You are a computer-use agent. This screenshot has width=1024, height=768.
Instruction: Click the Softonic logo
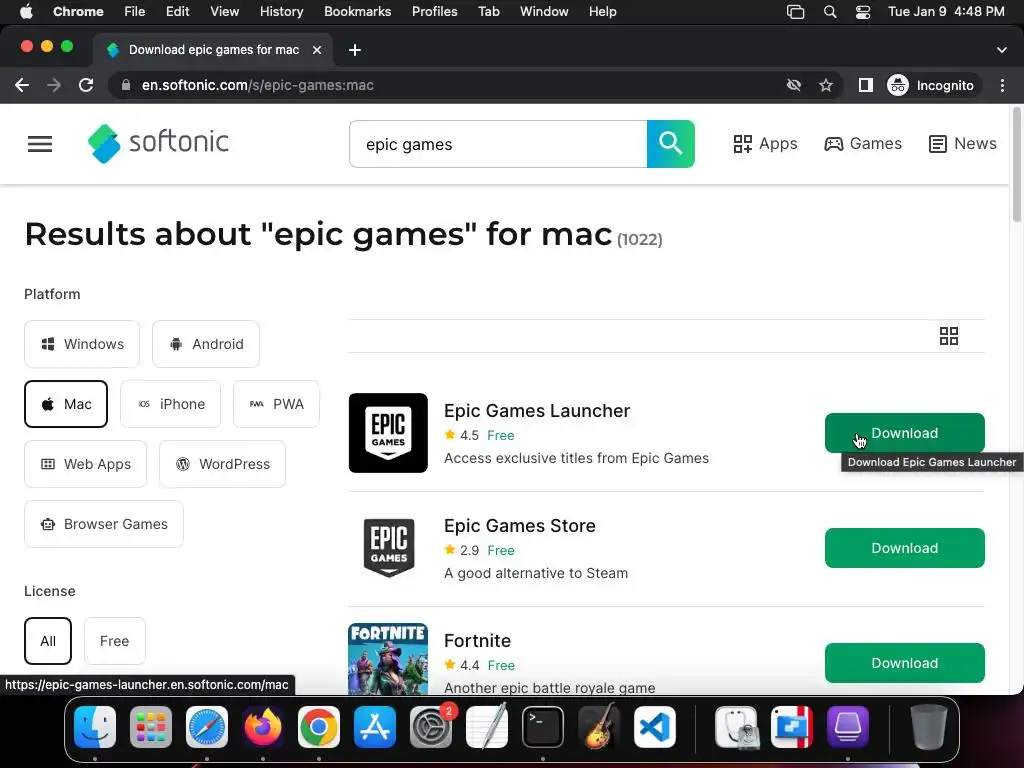pos(158,143)
